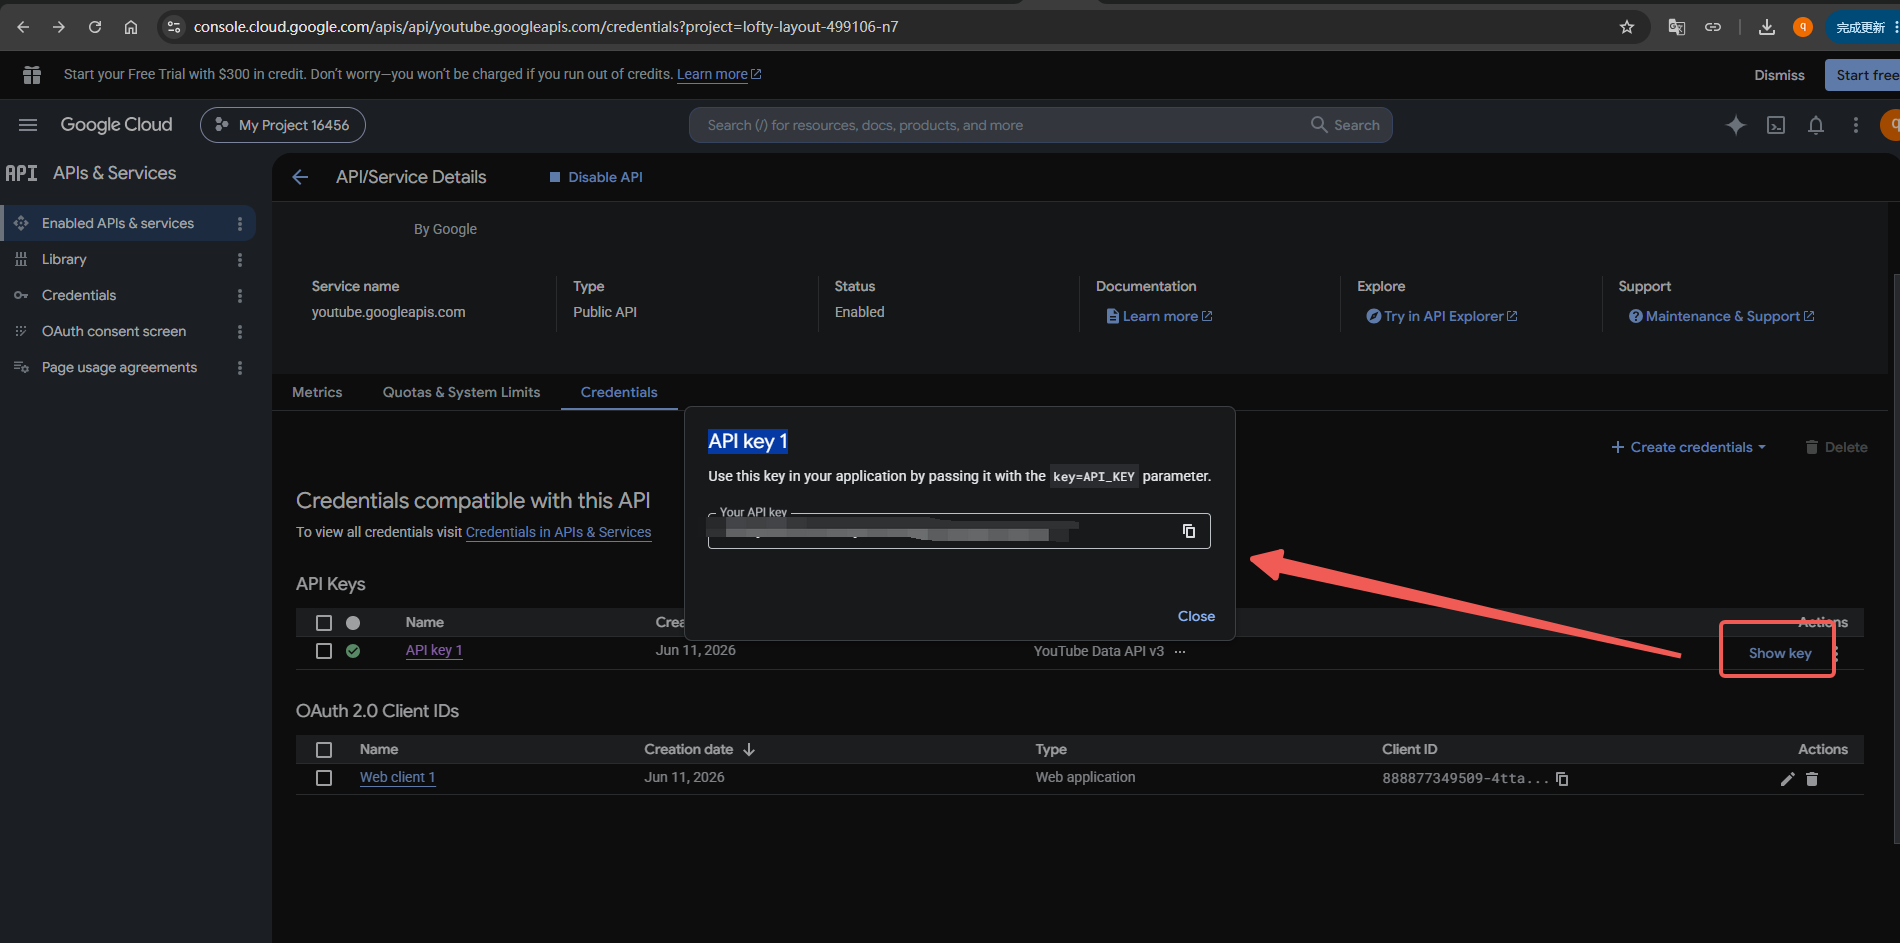Open the translate page icon in the address bar
This screenshot has width=1900, height=943.
(1677, 27)
